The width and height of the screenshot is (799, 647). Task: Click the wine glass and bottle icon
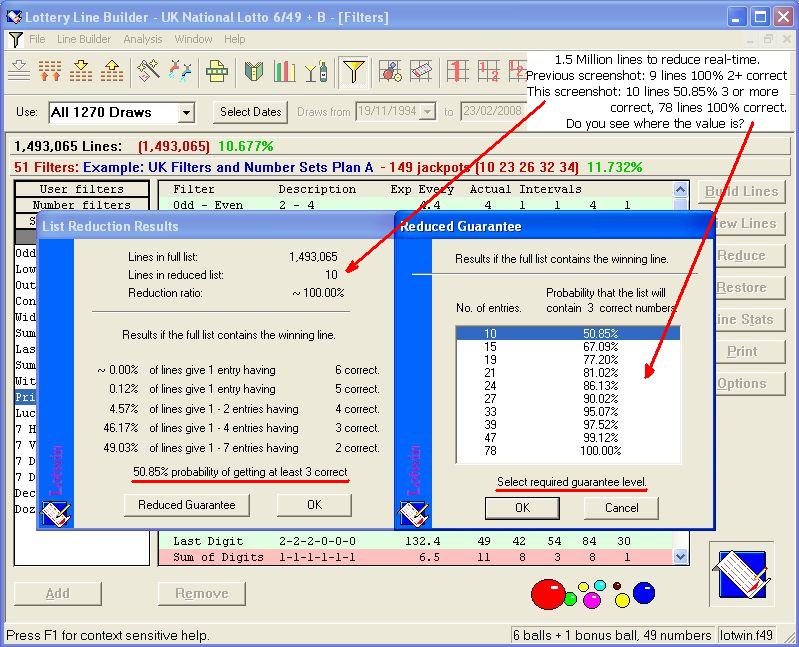coord(315,71)
